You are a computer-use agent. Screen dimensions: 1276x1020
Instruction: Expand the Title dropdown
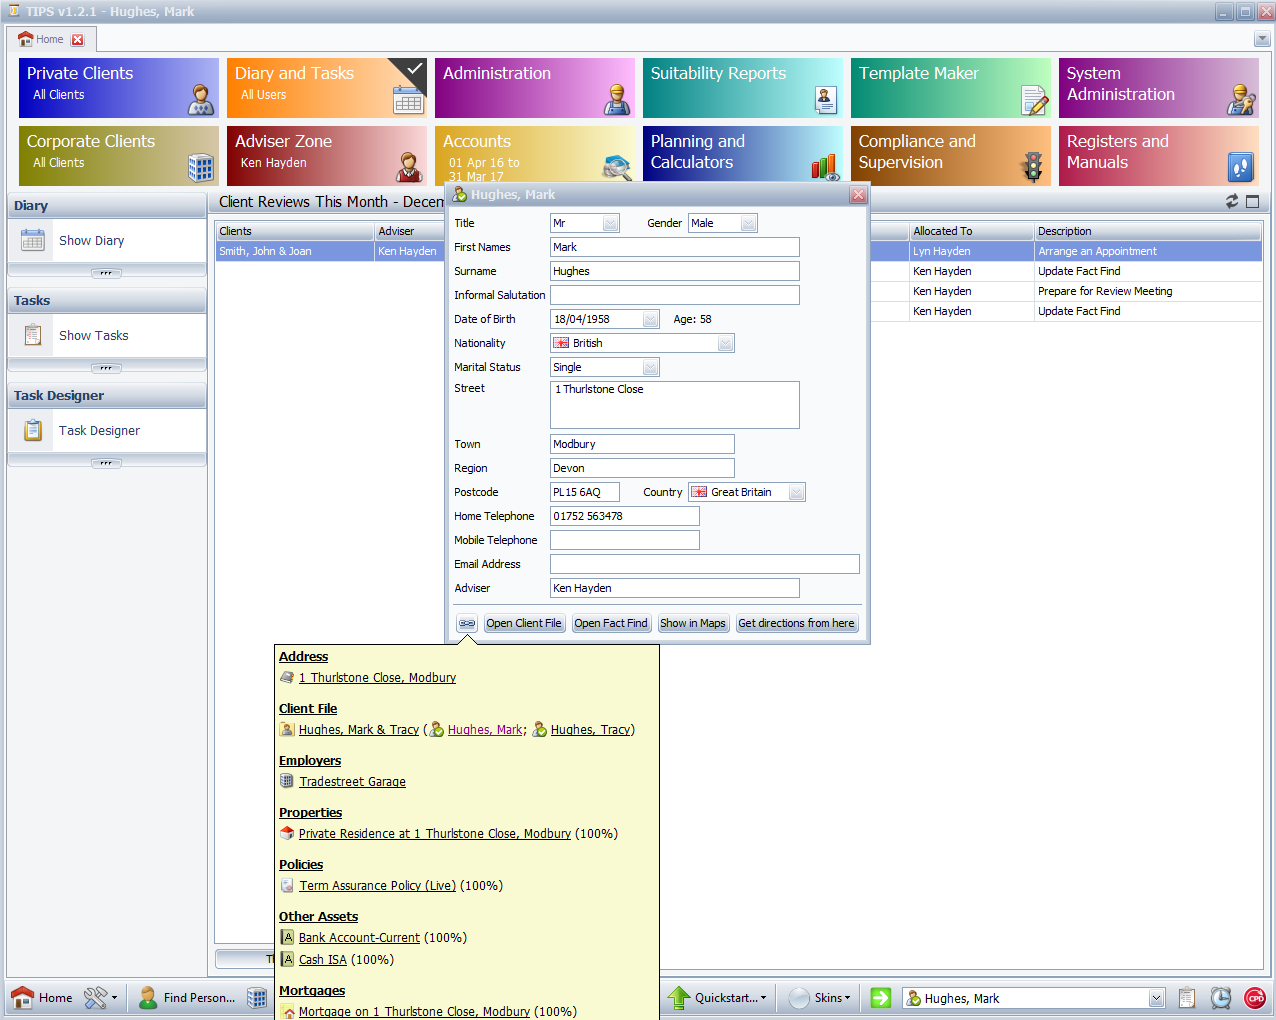click(610, 224)
